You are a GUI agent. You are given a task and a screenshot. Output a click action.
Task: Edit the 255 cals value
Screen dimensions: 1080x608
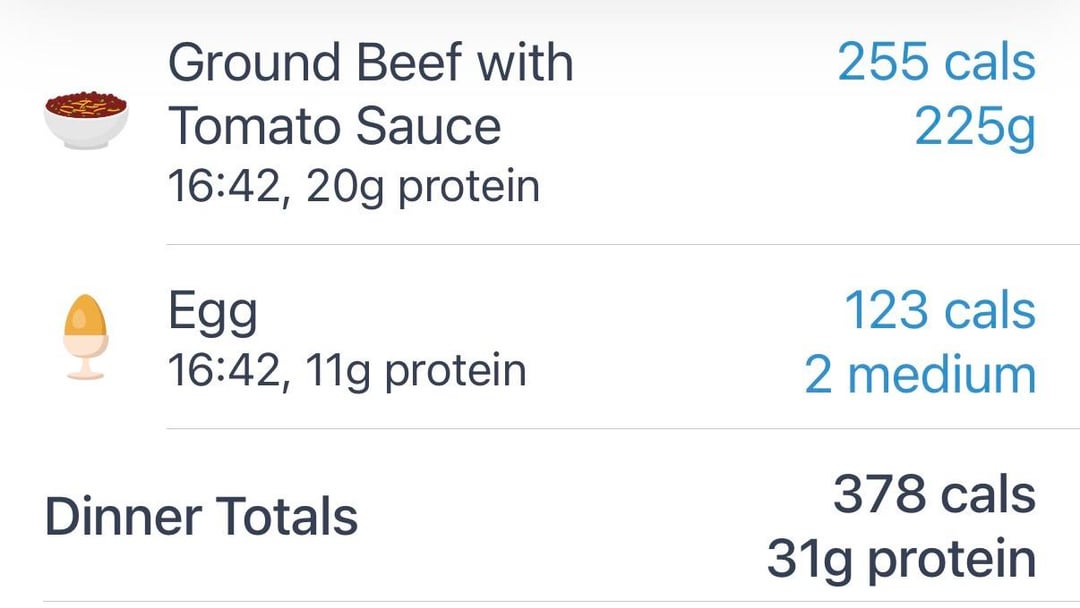pyautogui.click(x=936, y=62)
